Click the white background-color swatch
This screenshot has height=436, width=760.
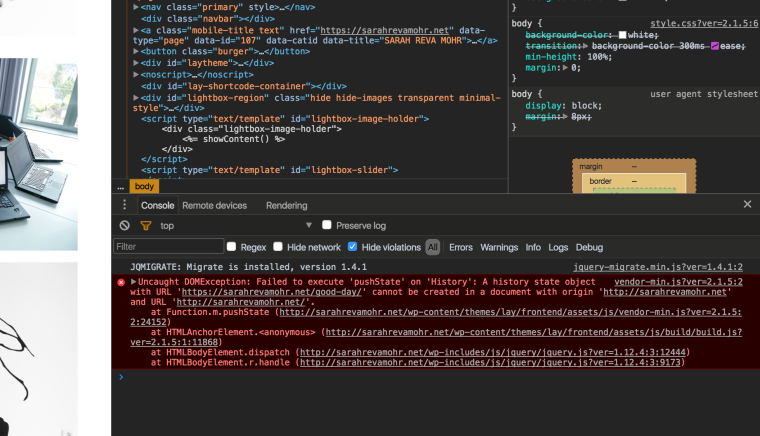(622, 35)
